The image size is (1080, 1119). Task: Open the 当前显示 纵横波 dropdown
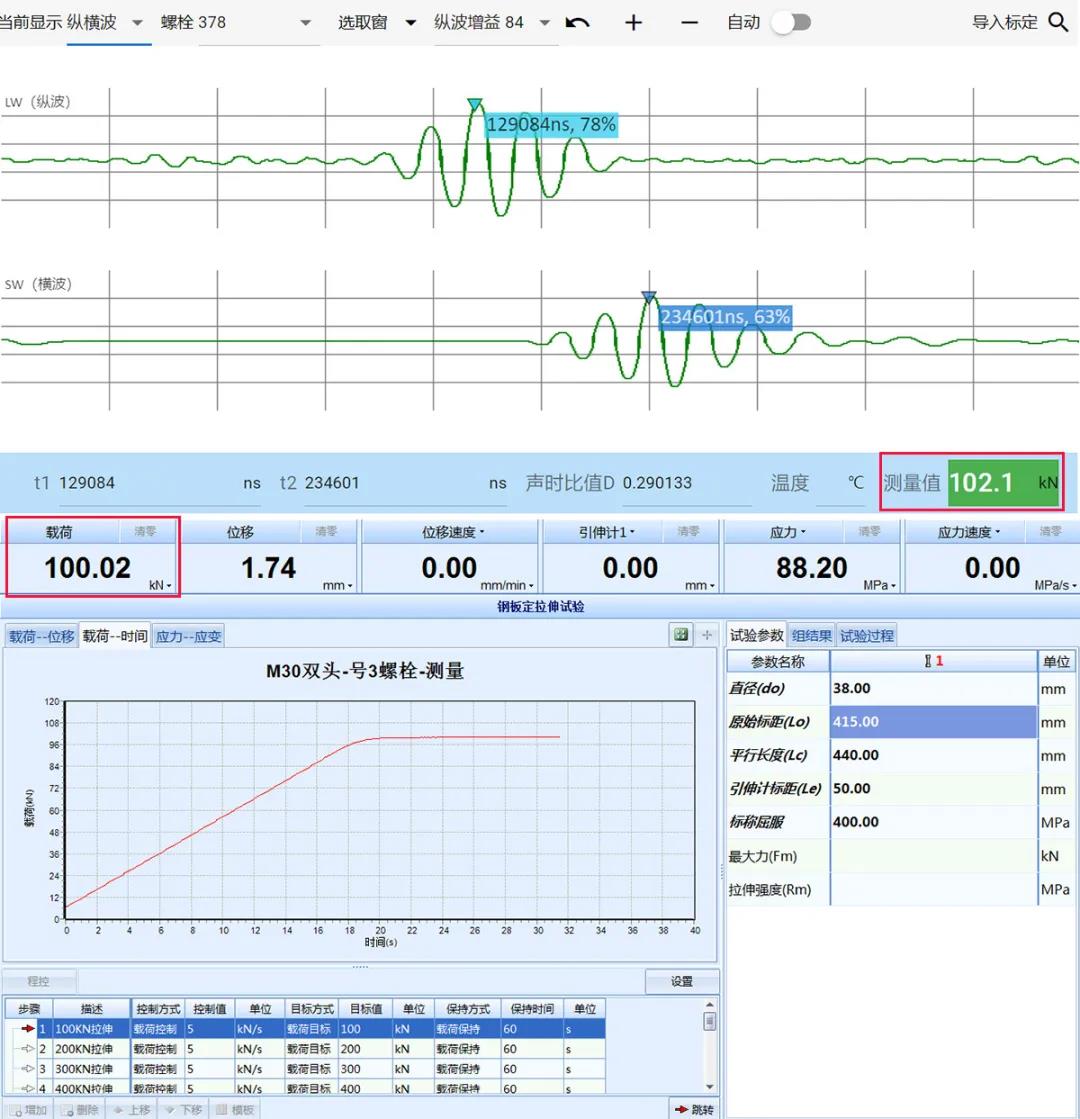pyautogui.click(x=137, y=22)
